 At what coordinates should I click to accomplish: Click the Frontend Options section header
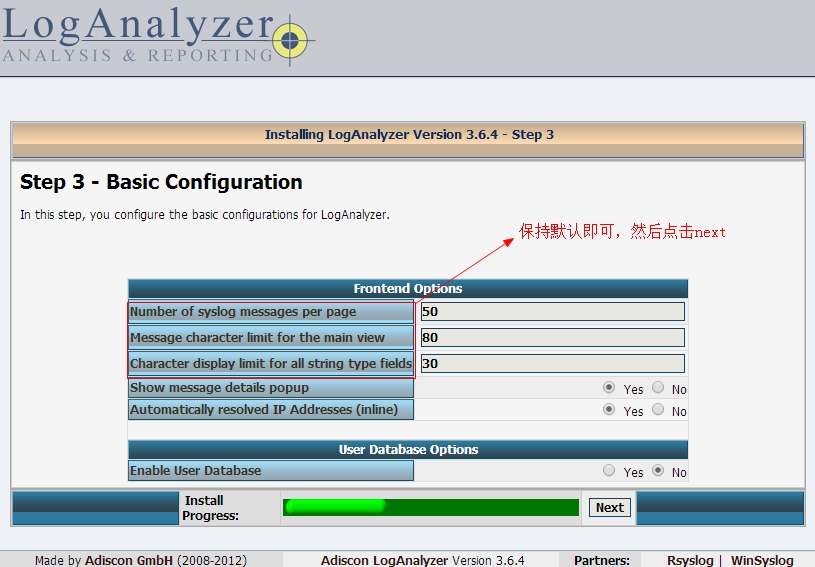click(408, 288)
